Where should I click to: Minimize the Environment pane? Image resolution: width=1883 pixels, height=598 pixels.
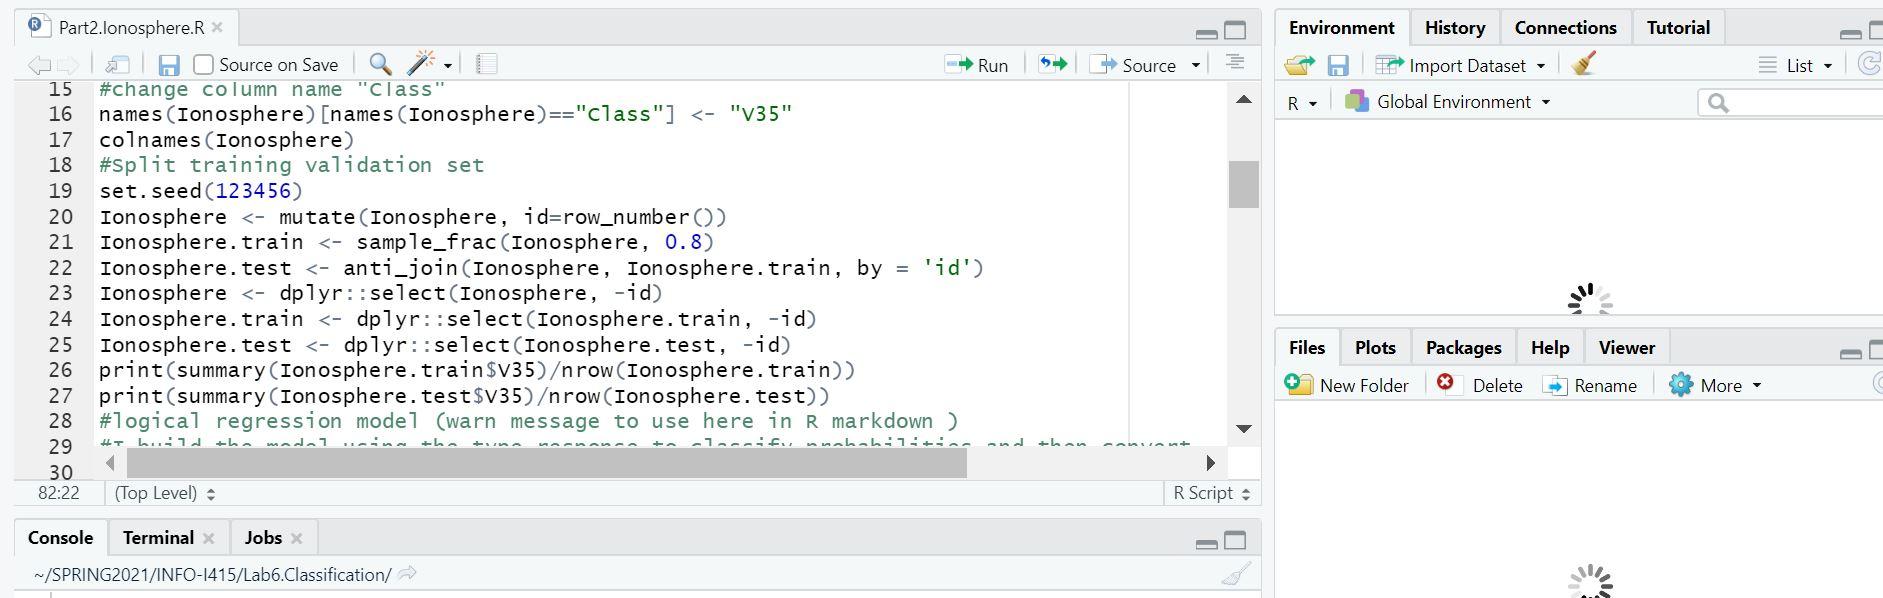pyautogui.click(x=1851, y=33)
